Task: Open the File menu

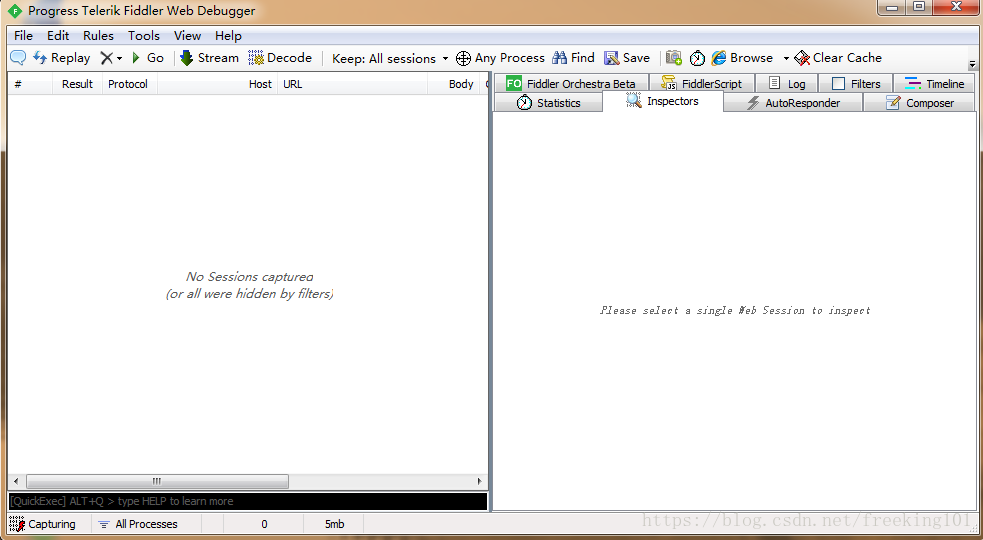Action: (x=23, y=36)
